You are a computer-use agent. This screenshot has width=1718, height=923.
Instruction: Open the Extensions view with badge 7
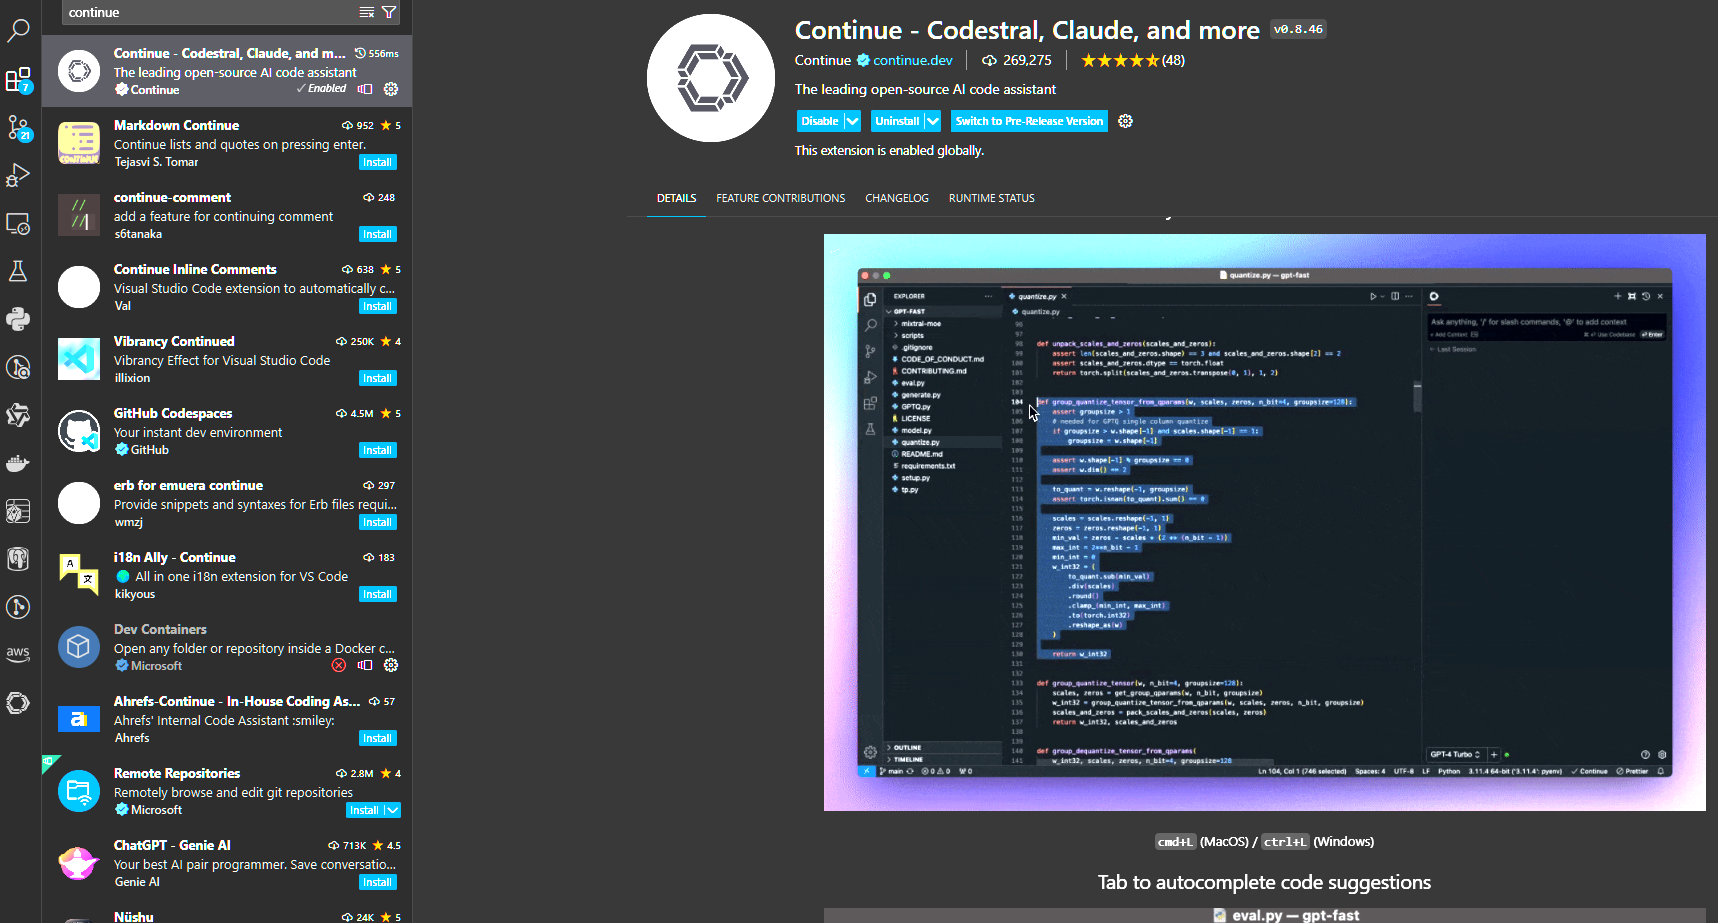click(x=18, y=79)
